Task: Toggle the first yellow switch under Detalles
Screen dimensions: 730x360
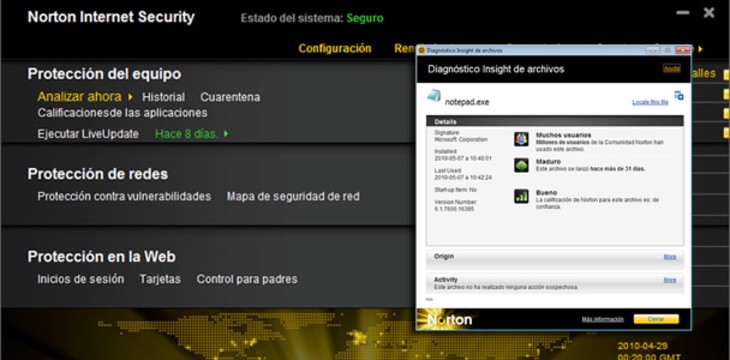Action: coord(726,75)
